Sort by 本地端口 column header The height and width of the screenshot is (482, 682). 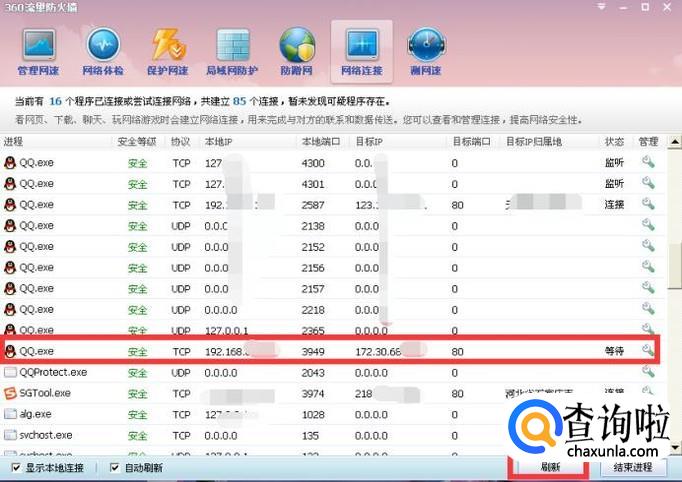[x=321, y=142]
